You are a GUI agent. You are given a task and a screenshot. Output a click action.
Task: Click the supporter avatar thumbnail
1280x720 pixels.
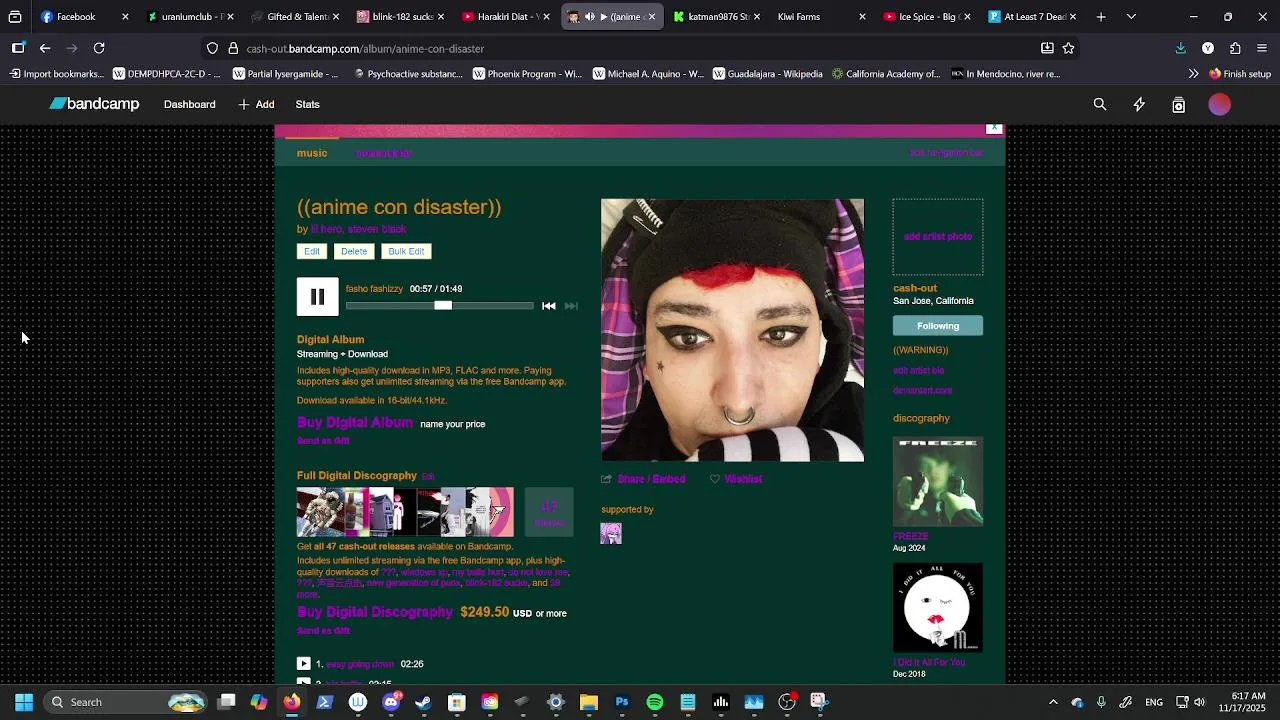pos(611,534)
